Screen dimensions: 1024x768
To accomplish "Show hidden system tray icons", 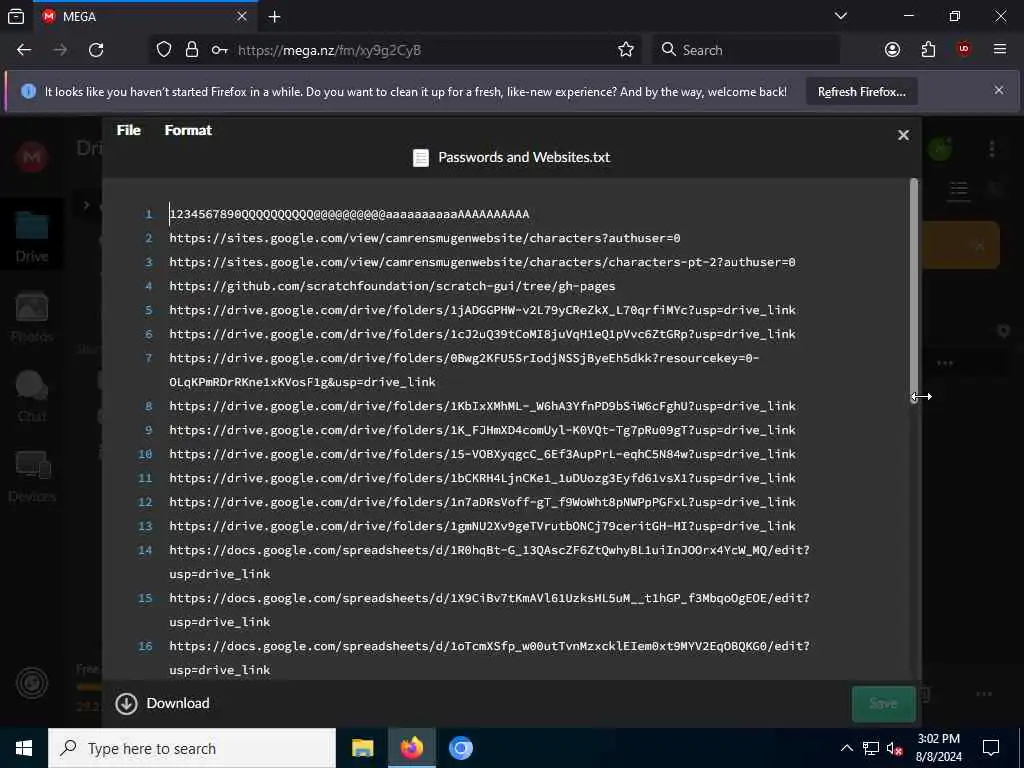I will [846, 748].
